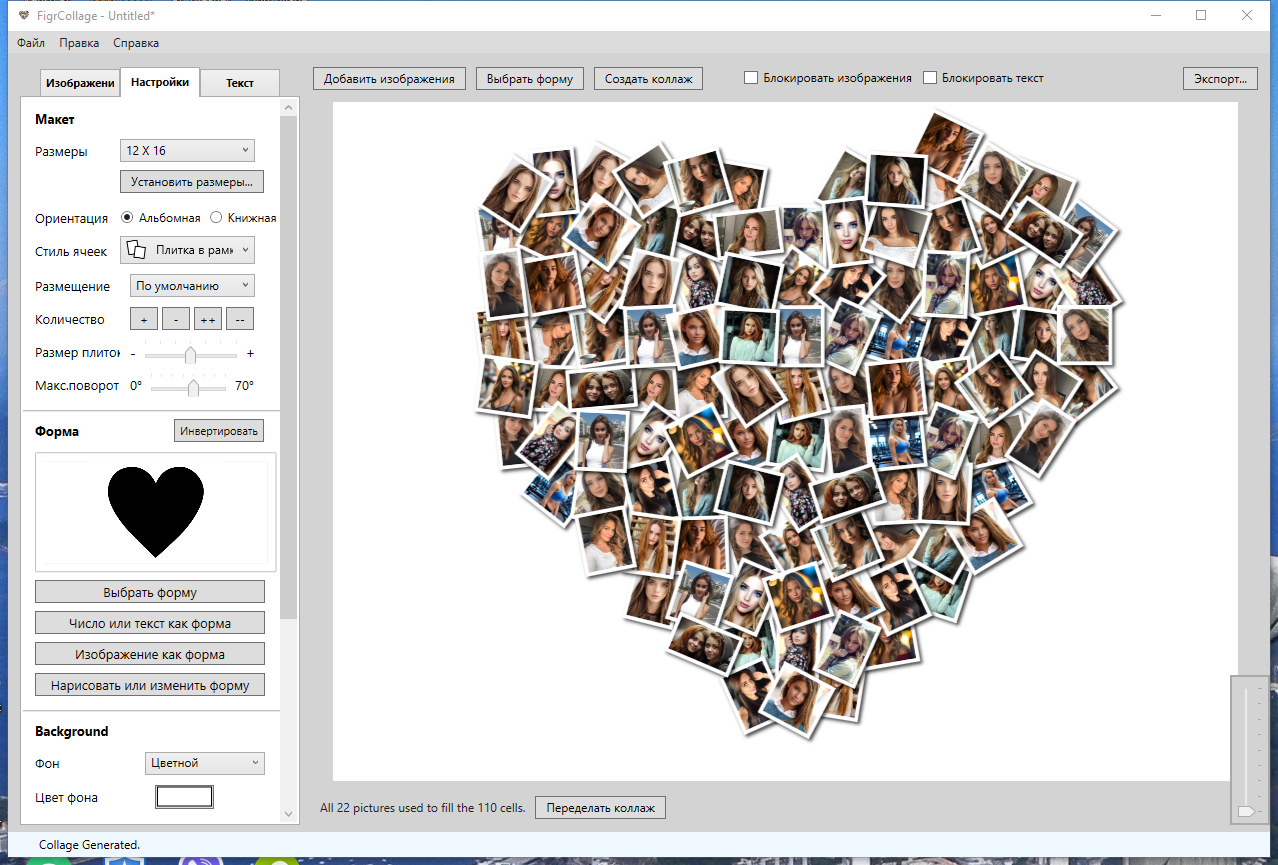Click the Создать коллаж button

click(x=648, y=79)
